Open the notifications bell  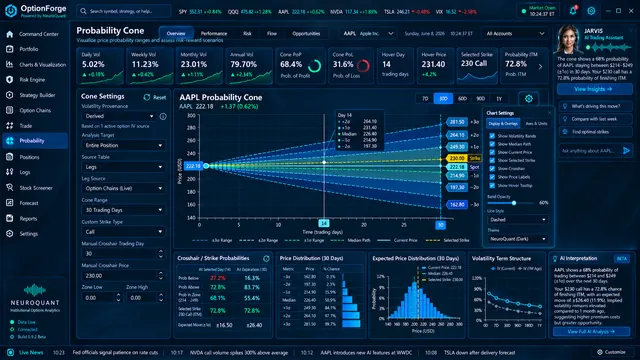pyautogui.click(x=573, y=11)
